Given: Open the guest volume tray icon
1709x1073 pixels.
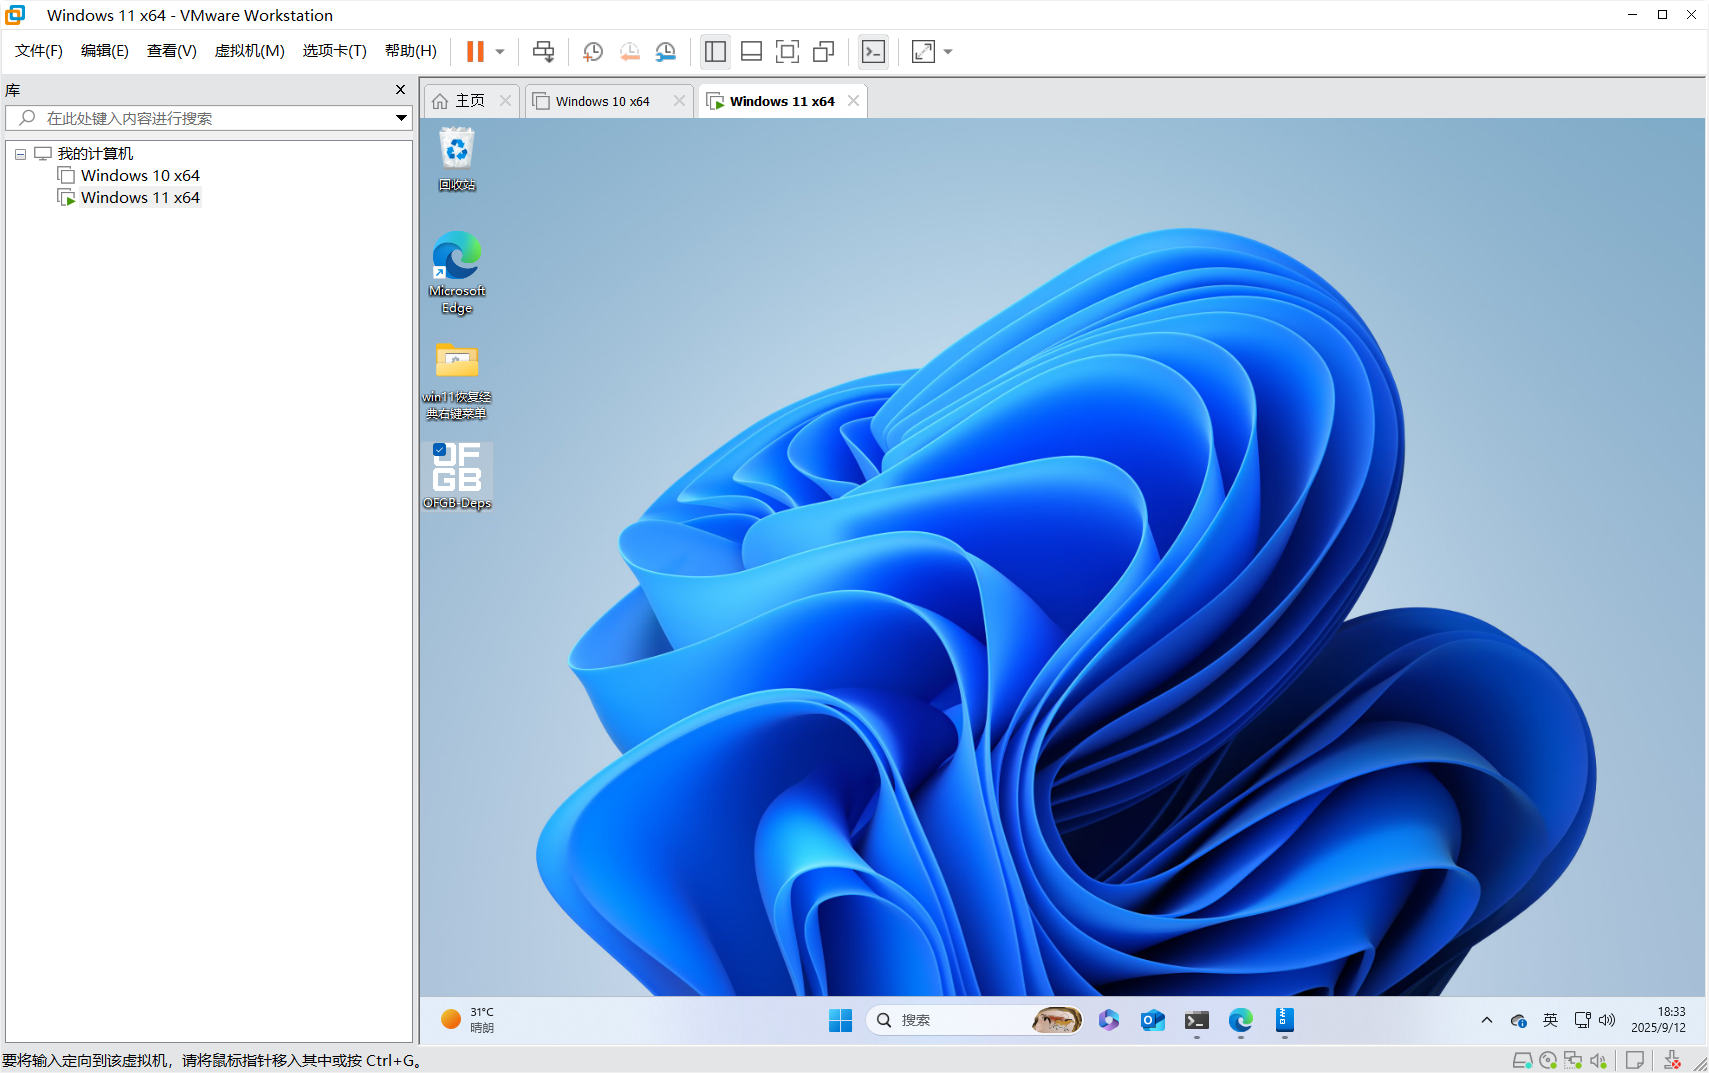Looking at the screenshot, I should (1607, 1020).
